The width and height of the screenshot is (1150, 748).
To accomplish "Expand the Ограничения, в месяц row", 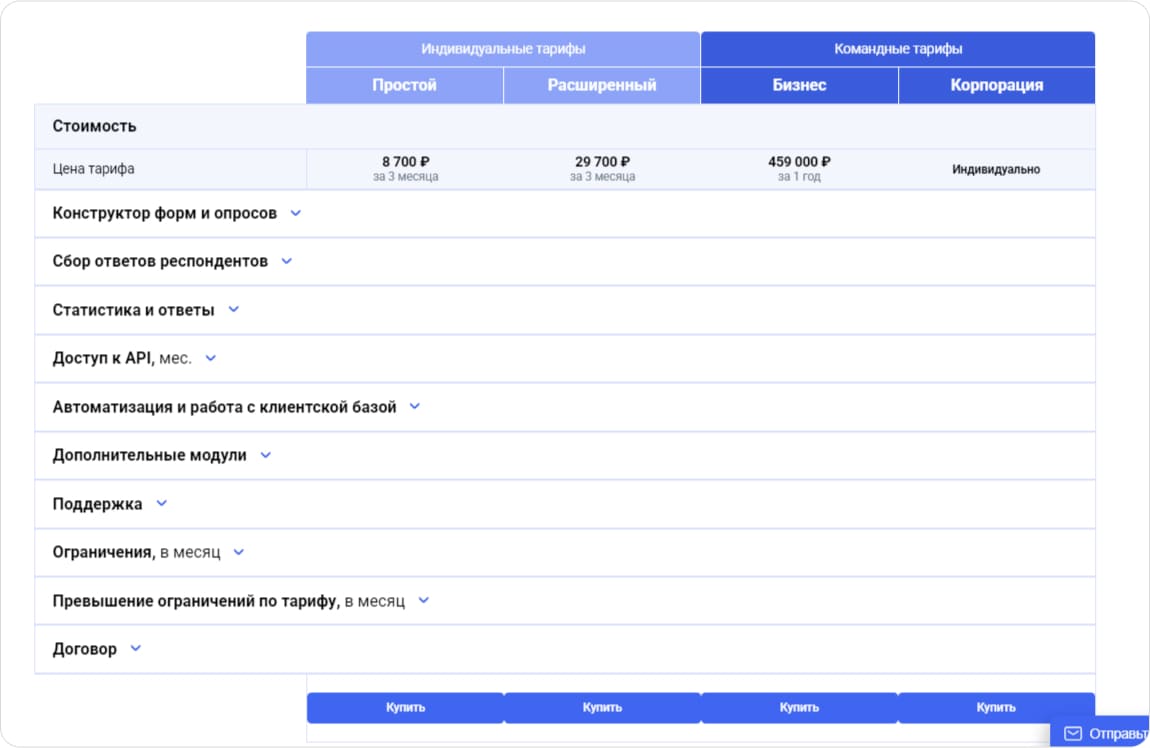I will tap(238, 552).
